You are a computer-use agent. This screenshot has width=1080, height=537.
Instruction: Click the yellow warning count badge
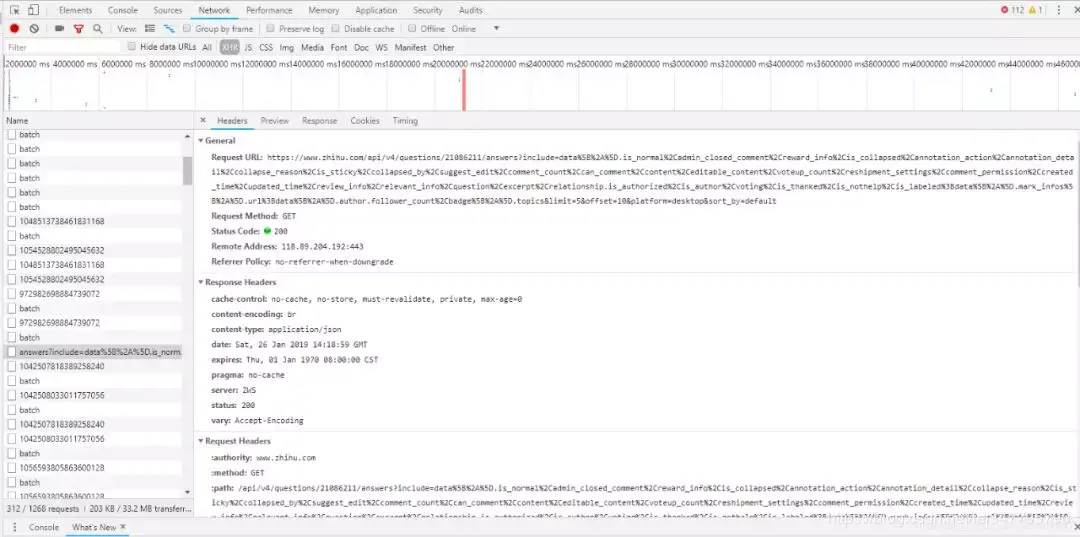click(1035, 10)
